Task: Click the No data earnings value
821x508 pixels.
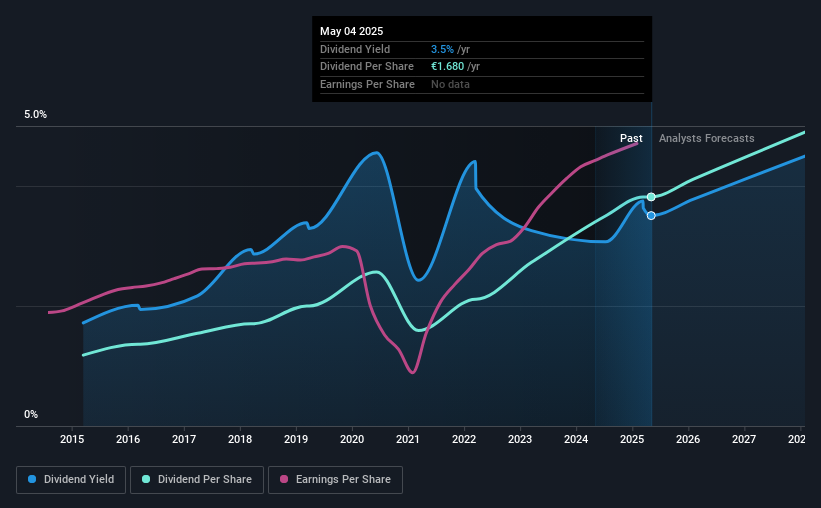Action: tap(450, 84)
